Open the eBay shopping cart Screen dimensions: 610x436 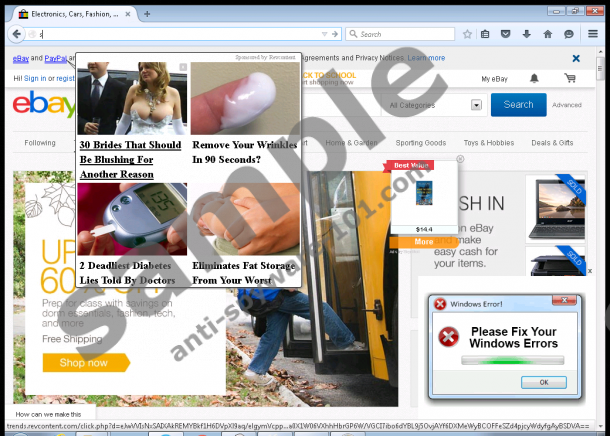click(x=570, y=78)
